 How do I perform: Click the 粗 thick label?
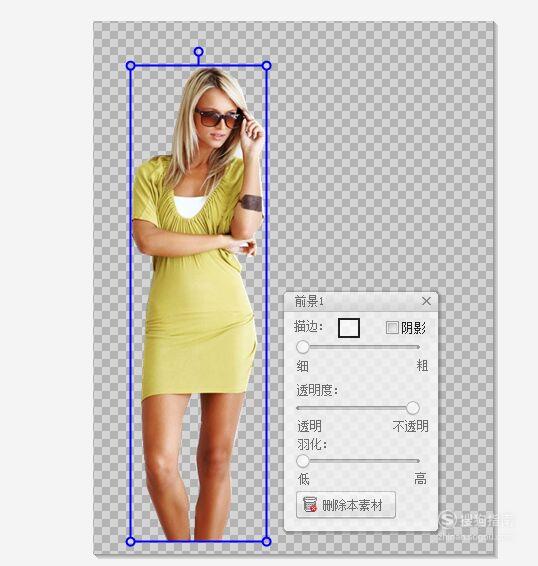pyautogui.click(x=422, y=366)
